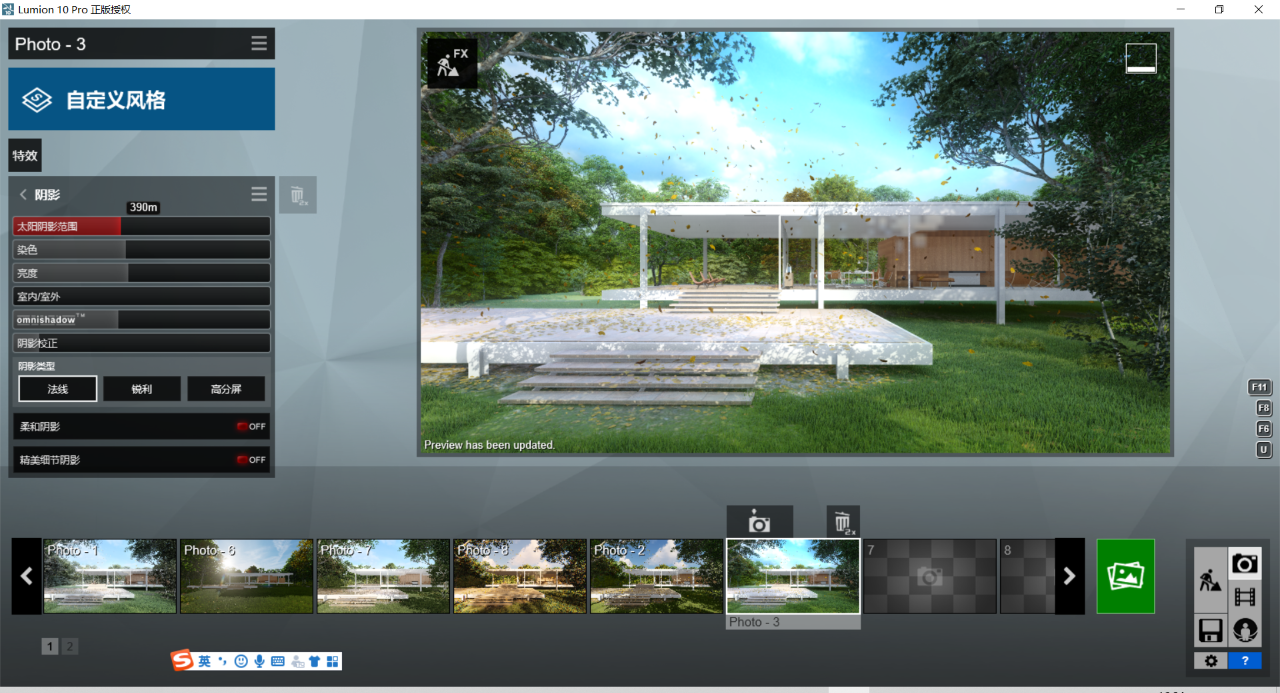Select the Photo - 6 thumbnail
Screen dimensions: 1280x693
(247, 576)
